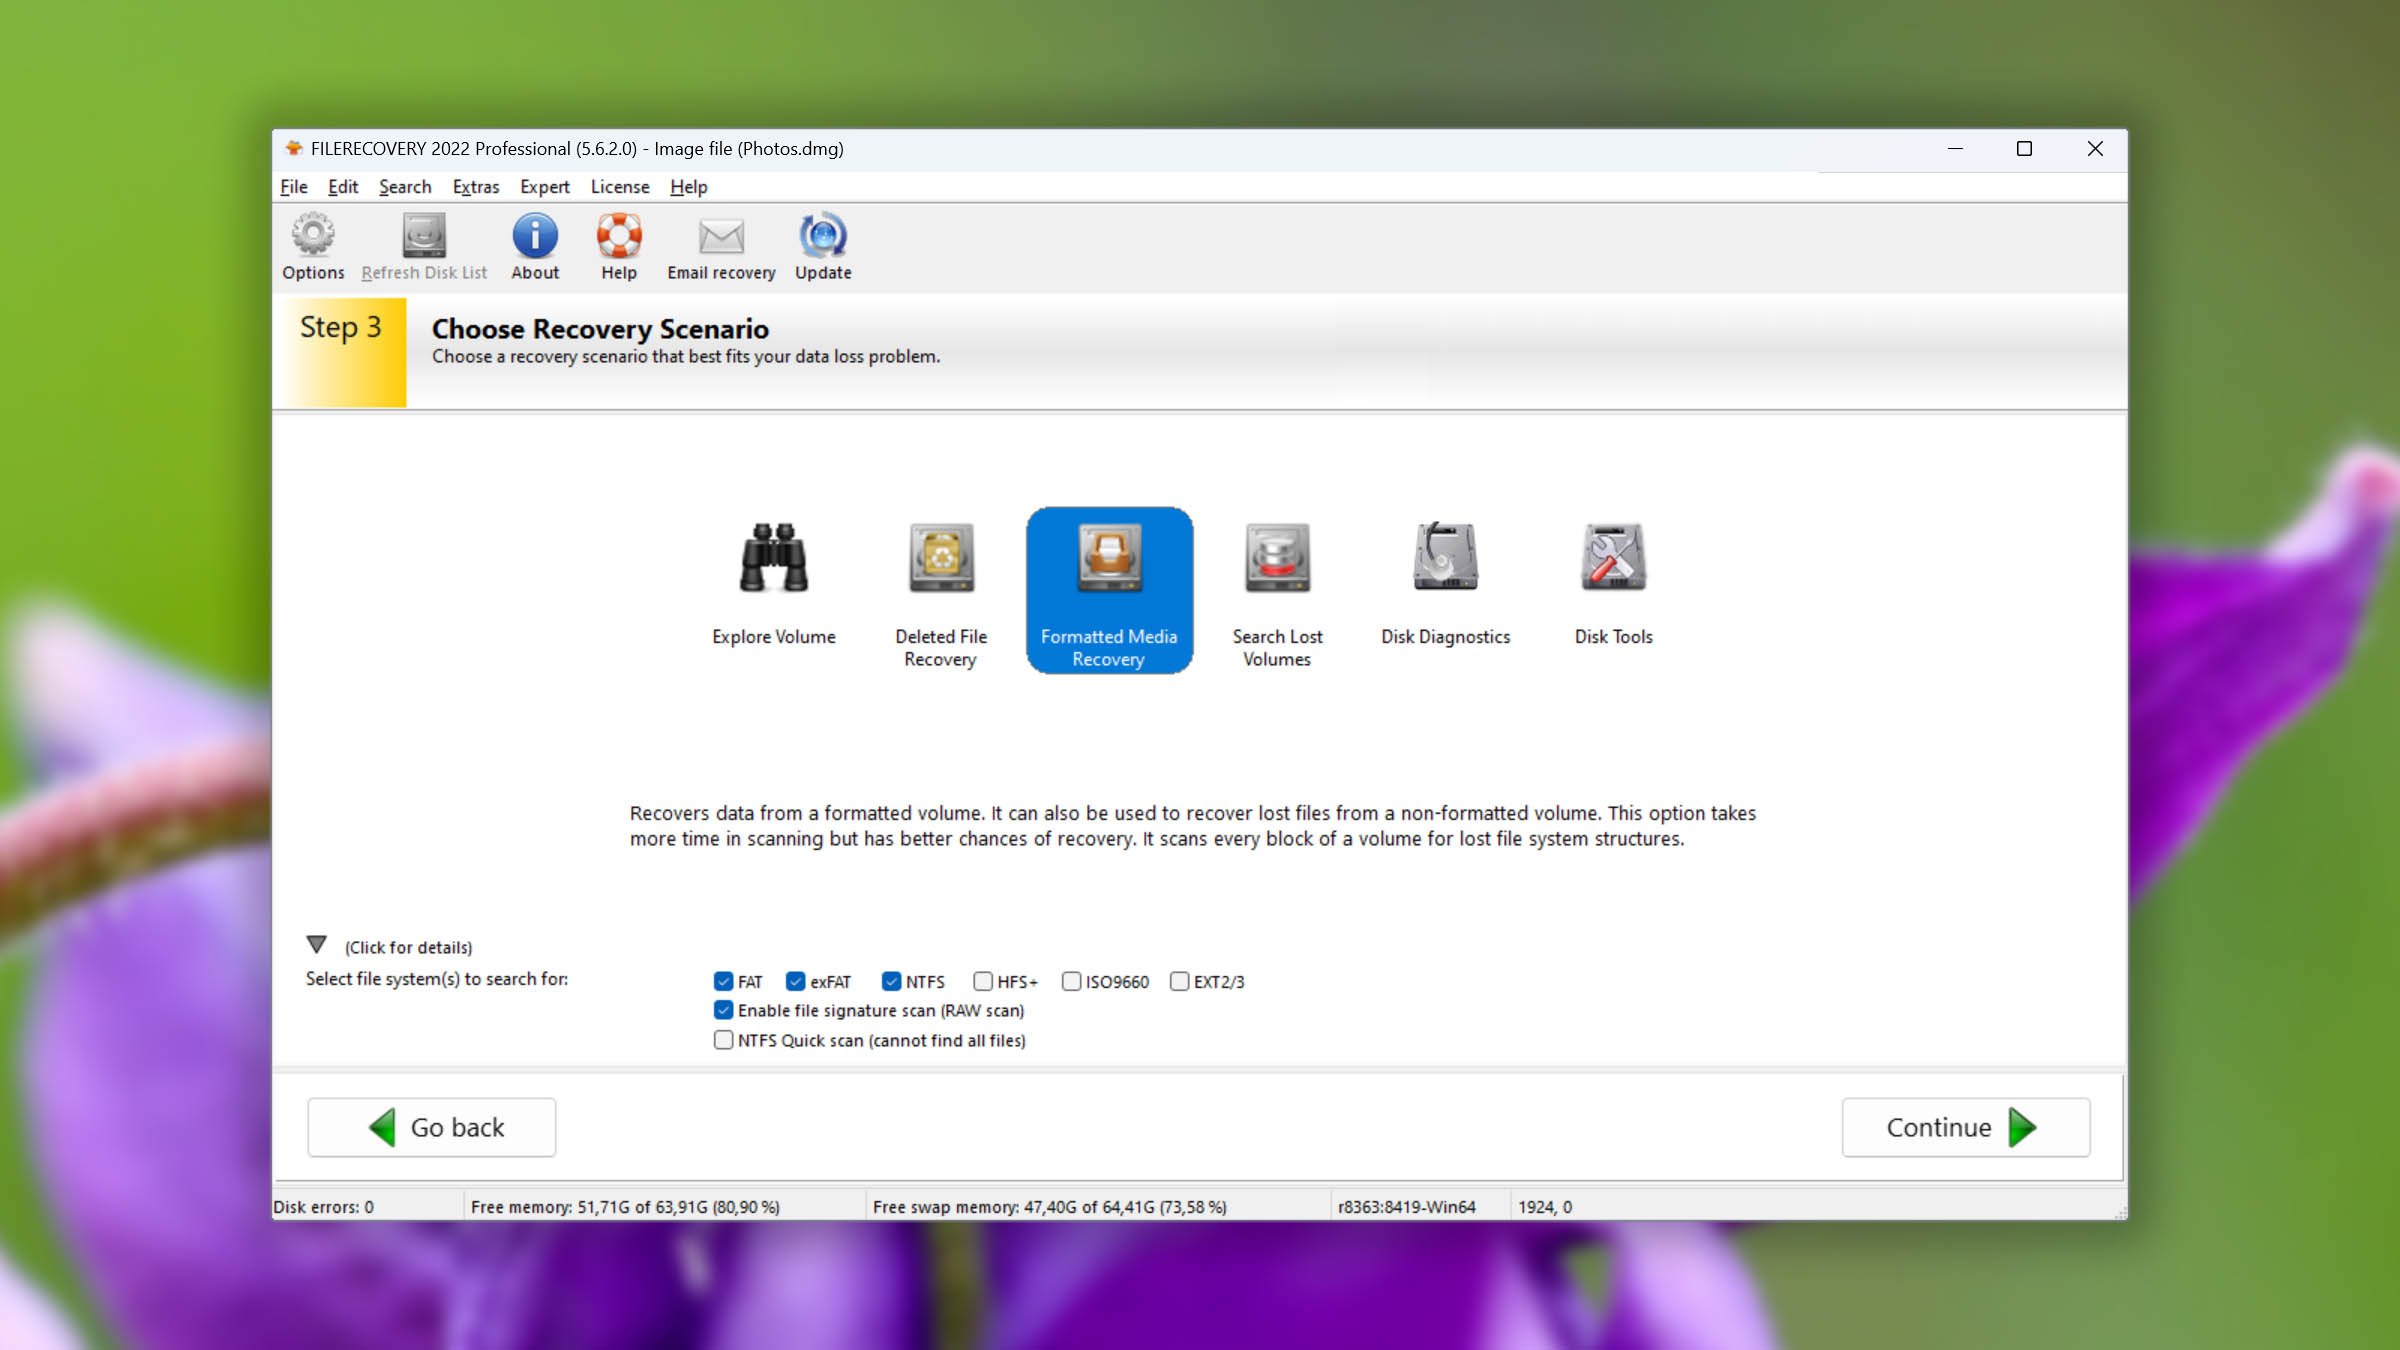Click the r8363:8419-Win64 build text

coord(1407,1207)
